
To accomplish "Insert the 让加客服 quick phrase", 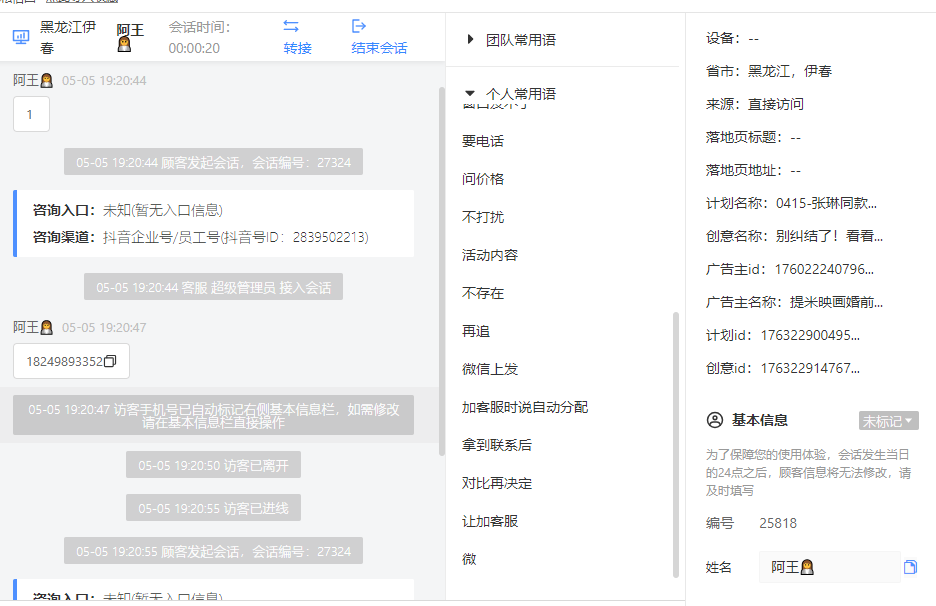I will point(490,521).
